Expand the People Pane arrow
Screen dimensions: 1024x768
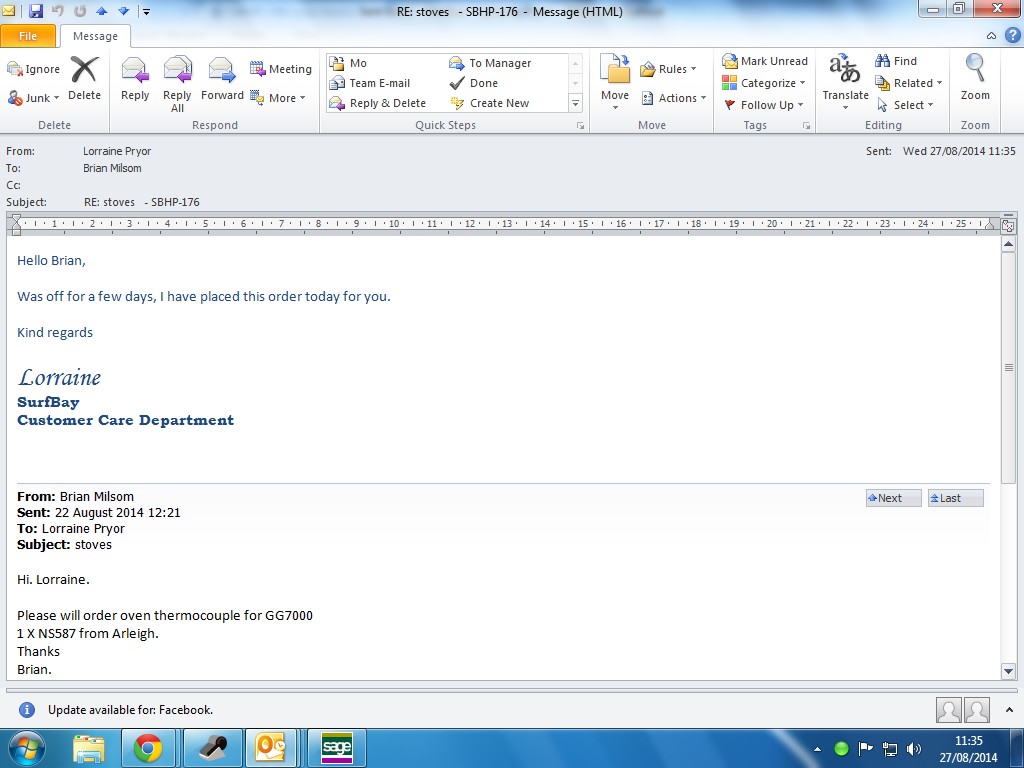tap(1010, 710)
